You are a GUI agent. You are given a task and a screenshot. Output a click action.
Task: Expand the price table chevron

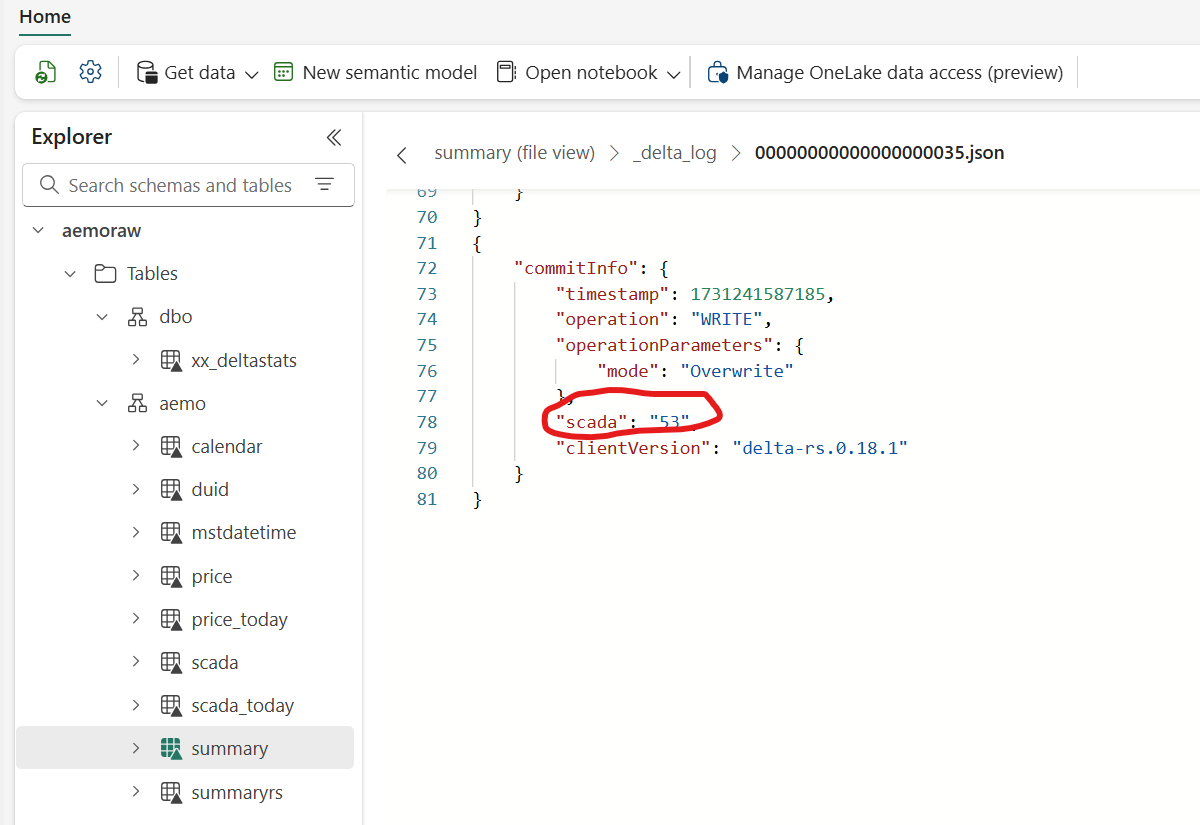135,576
